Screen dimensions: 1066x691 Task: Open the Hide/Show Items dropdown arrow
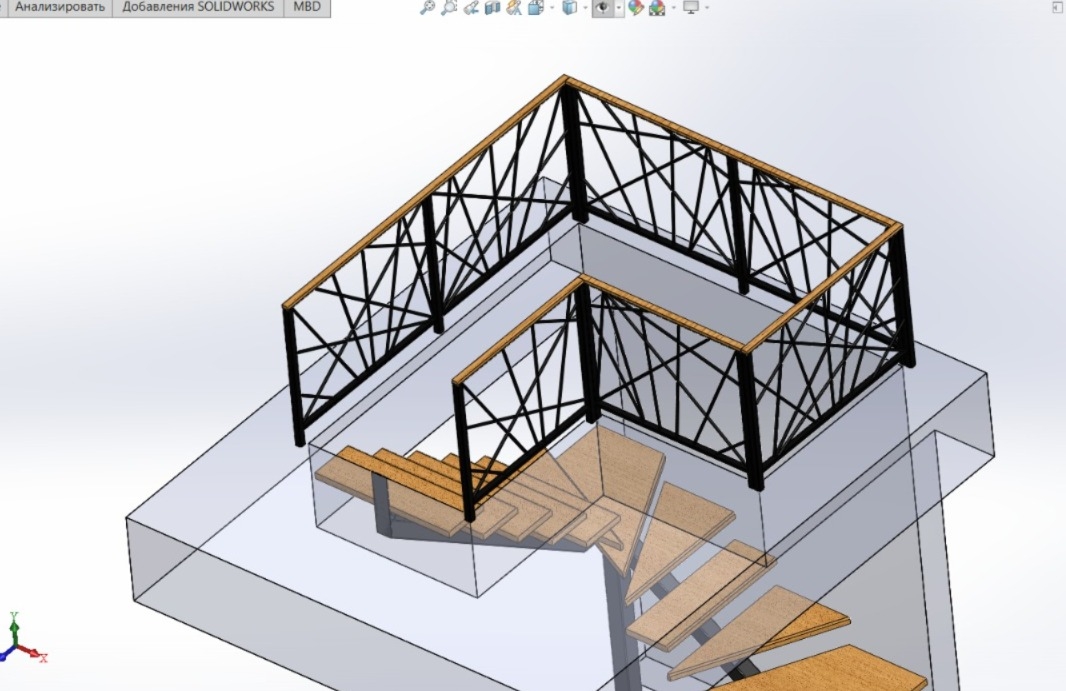click(x=619, y=8)
